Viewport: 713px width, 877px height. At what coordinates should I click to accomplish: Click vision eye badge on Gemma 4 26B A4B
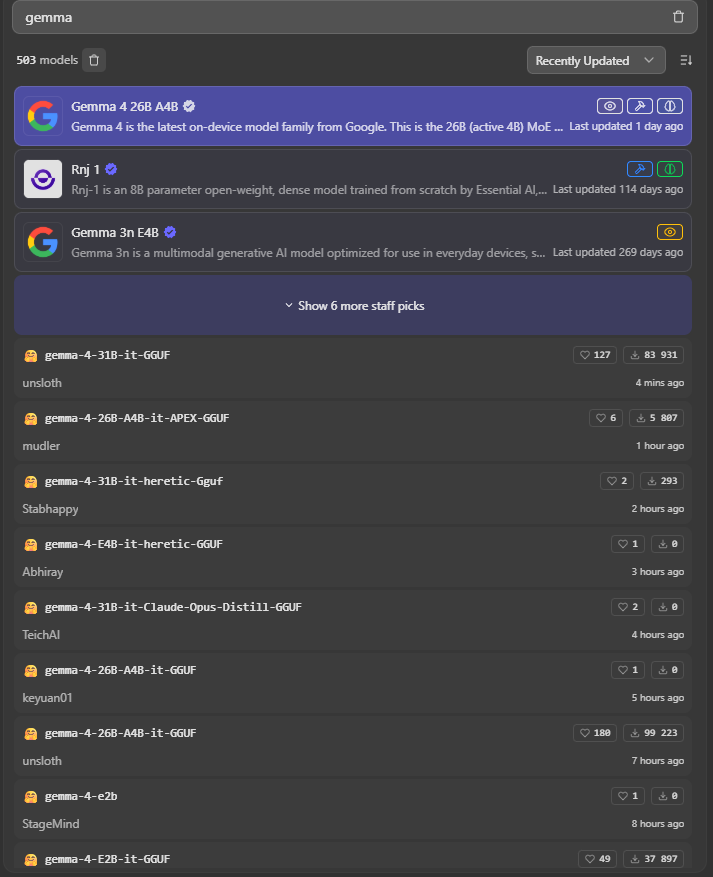[x=610, y=106]
